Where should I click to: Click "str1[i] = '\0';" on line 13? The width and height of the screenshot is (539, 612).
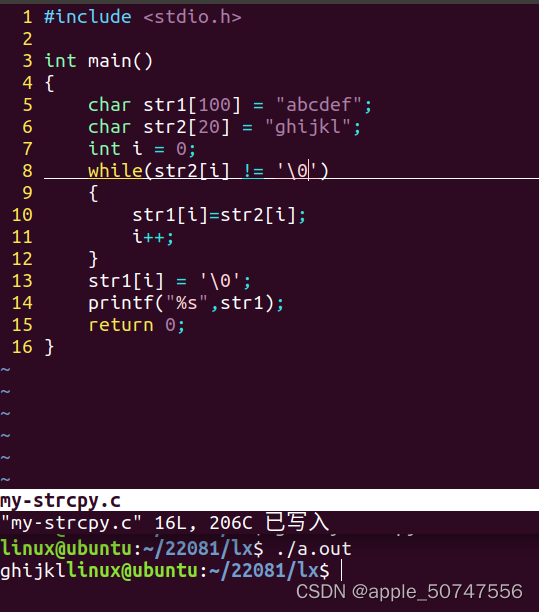[x=169, y=281]
